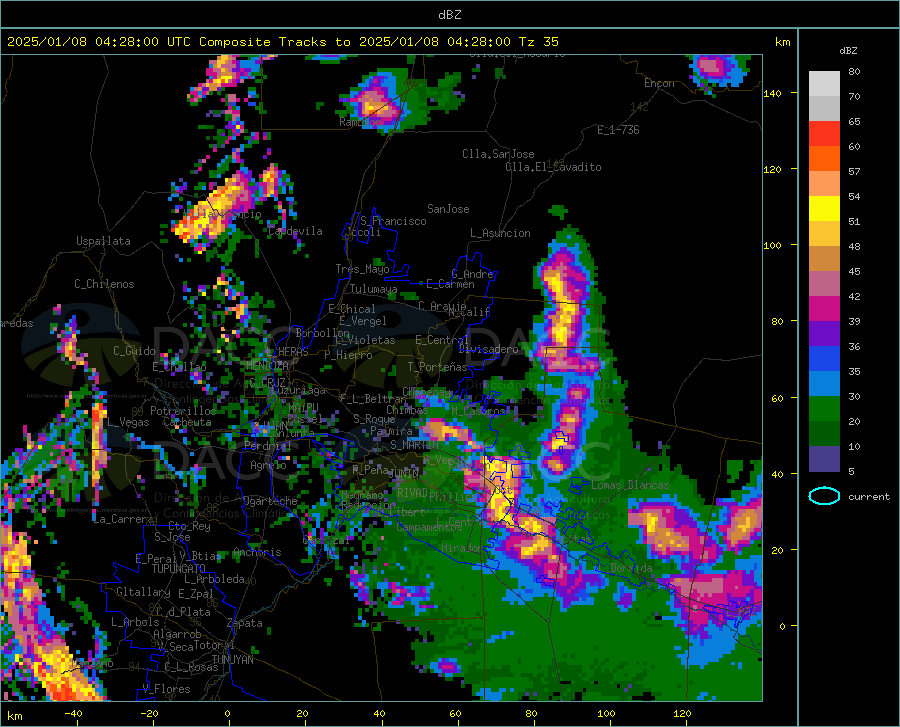Select the white 80 dBZ color swatch

pos(824,84)
